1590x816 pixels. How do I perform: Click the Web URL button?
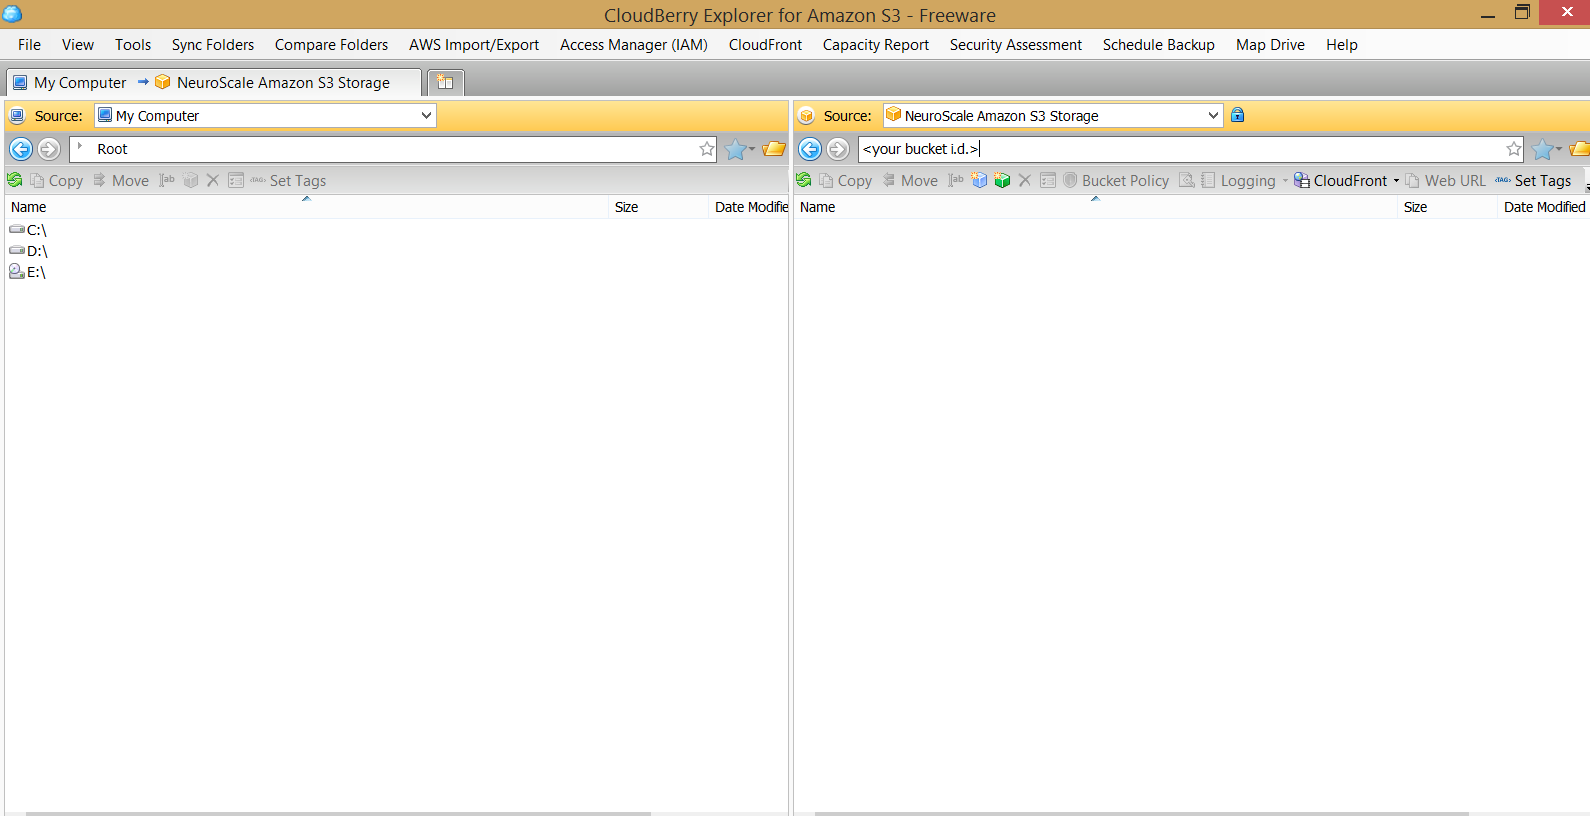(1446, 180)
